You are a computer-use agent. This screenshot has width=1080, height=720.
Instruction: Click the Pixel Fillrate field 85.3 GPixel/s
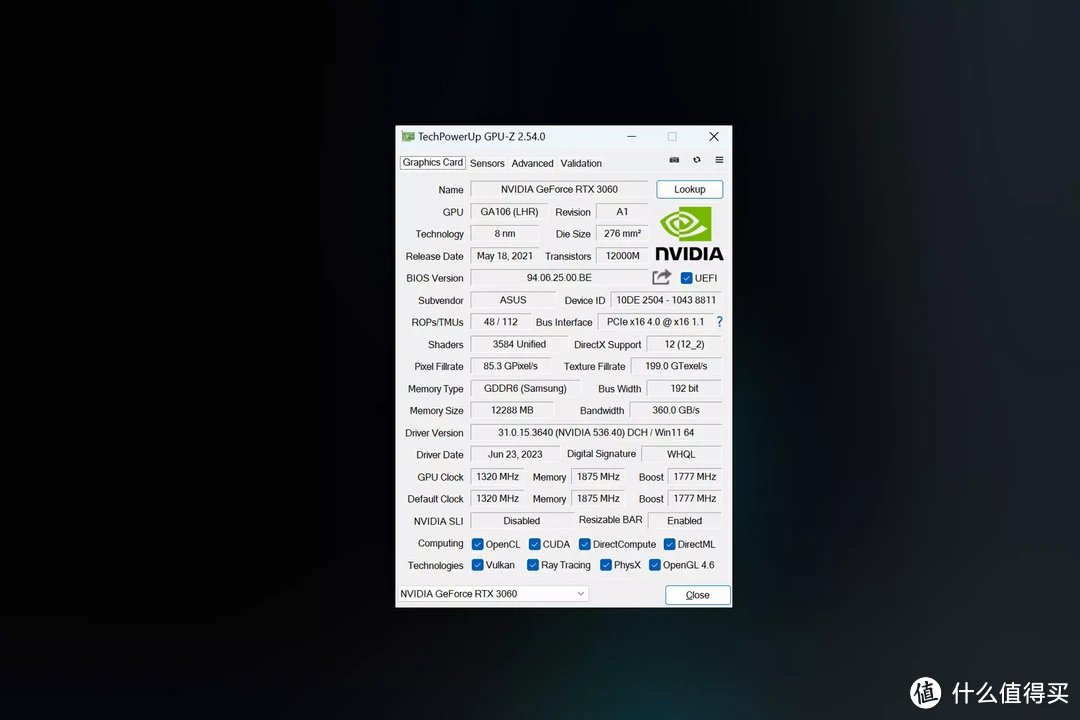[510, 366]
